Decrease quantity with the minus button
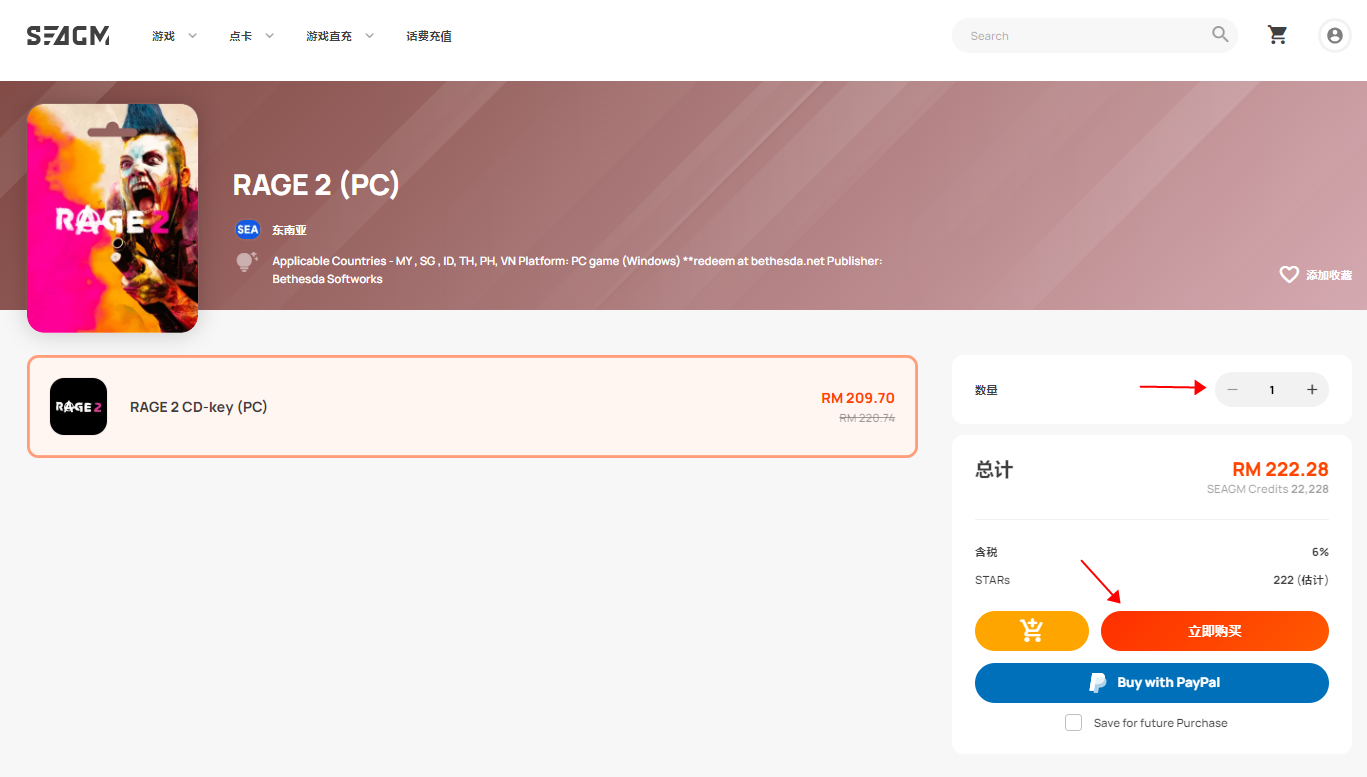Image resolution: width=1367 pixels, height=777 pixels. click(1232, 390)
